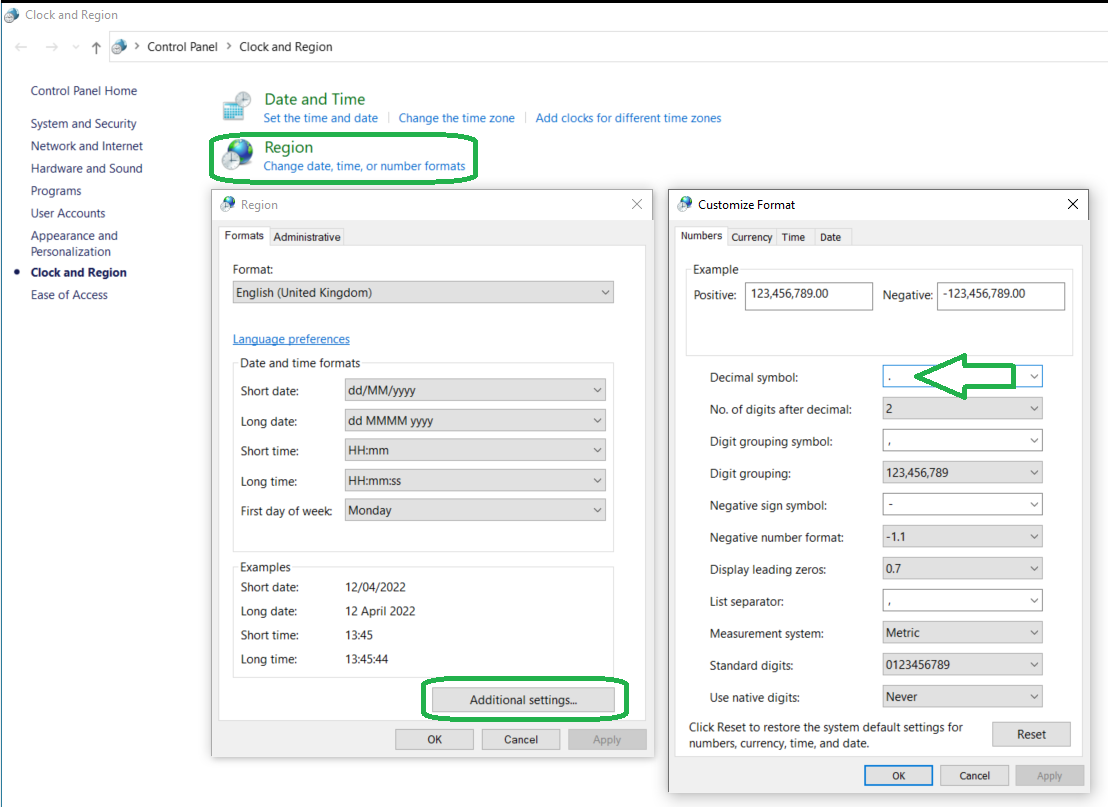1108x807 pixels.
Task: Expand the Short time format dropdown
Action: point(475,450)
